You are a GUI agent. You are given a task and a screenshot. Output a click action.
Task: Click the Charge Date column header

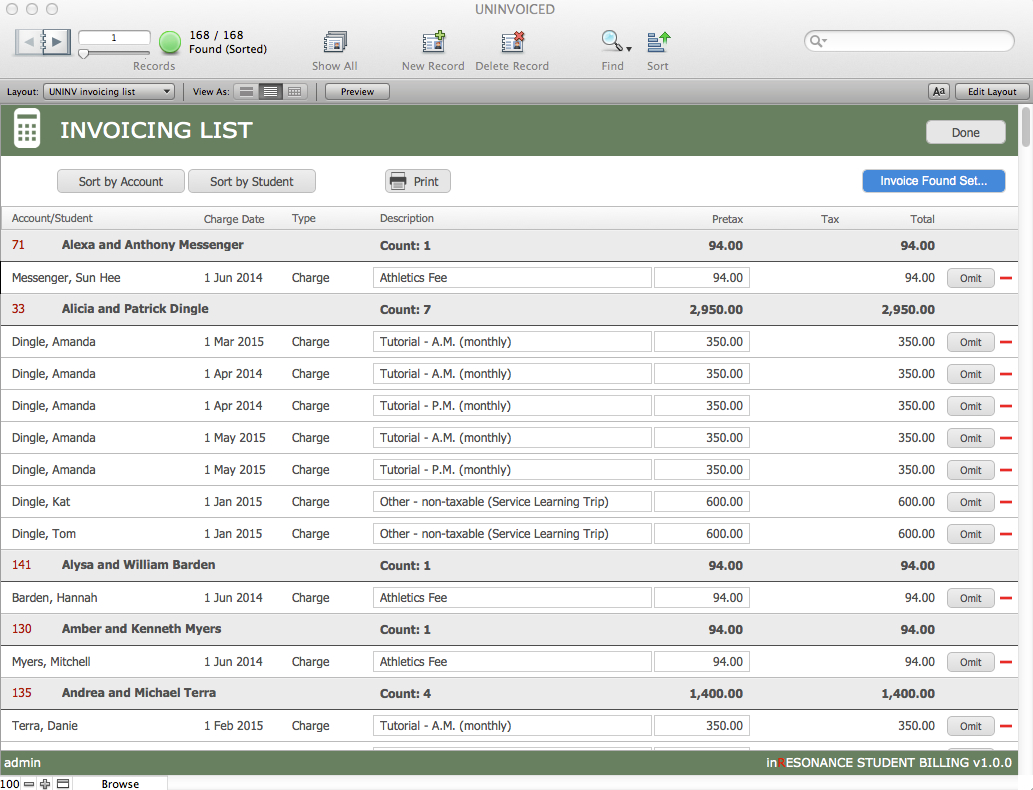click(234, 219)
